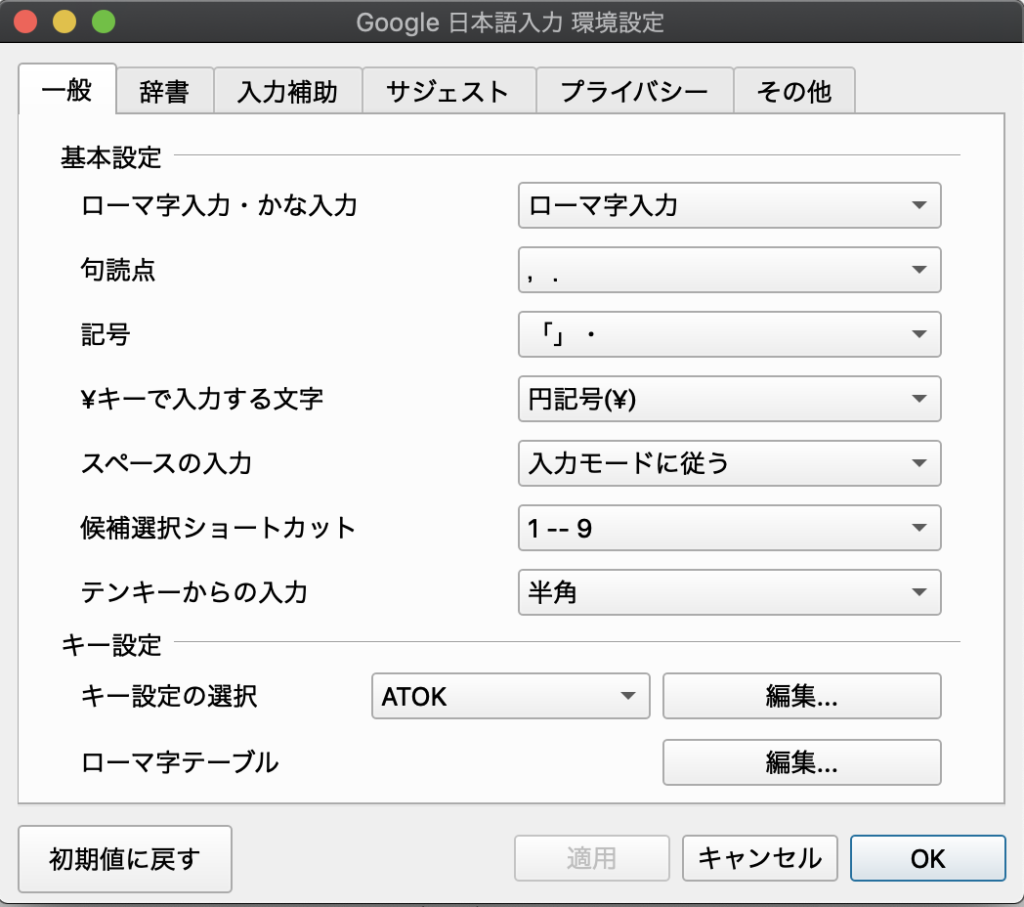Screen dimensions: 1024x907
Task: Open the キー設定の選択 ATOK dropdown
Action: [x=510, y=697]
